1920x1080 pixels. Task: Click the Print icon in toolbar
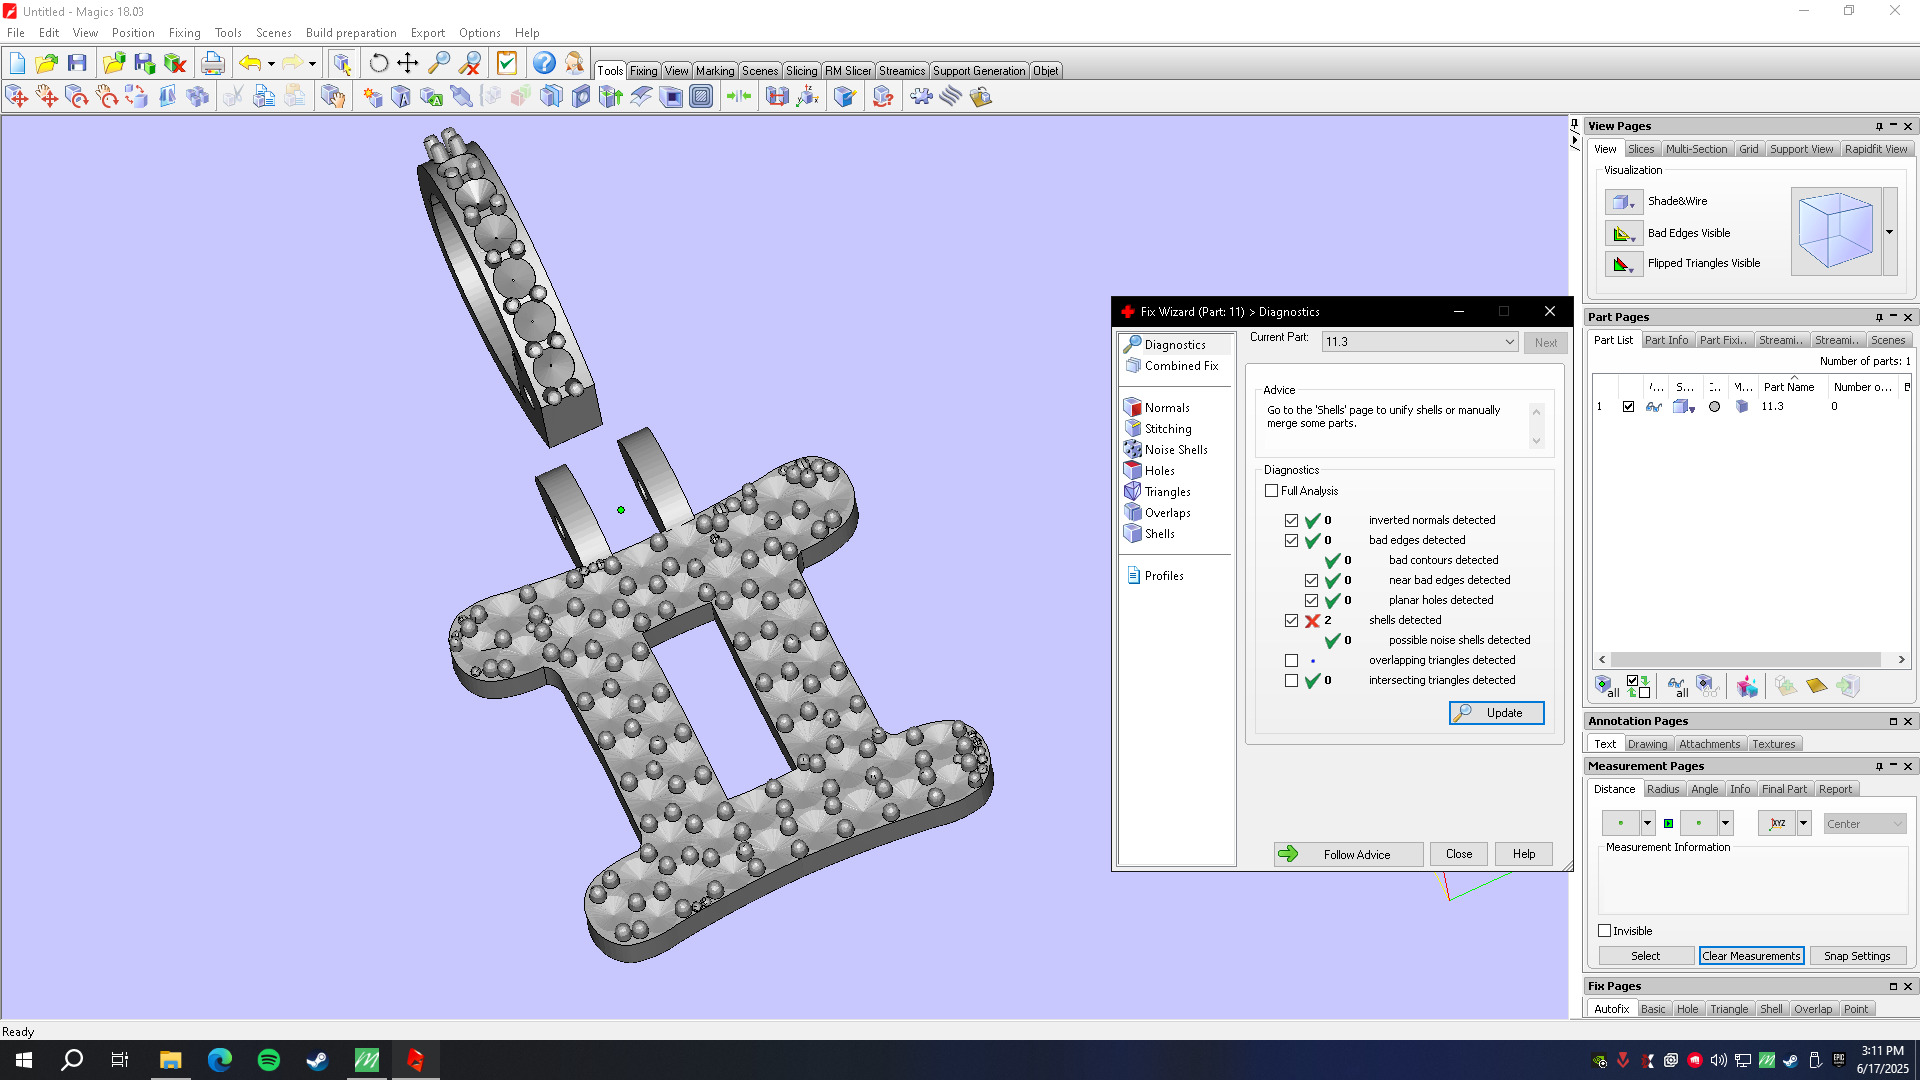(212, 64)
